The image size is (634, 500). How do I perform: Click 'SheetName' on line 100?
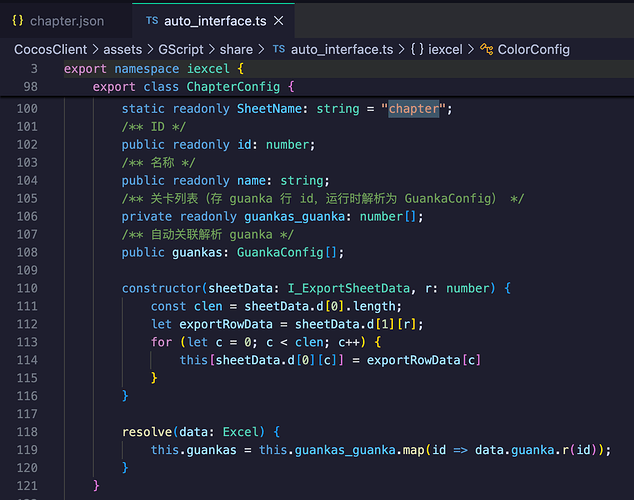click(269, 109)
